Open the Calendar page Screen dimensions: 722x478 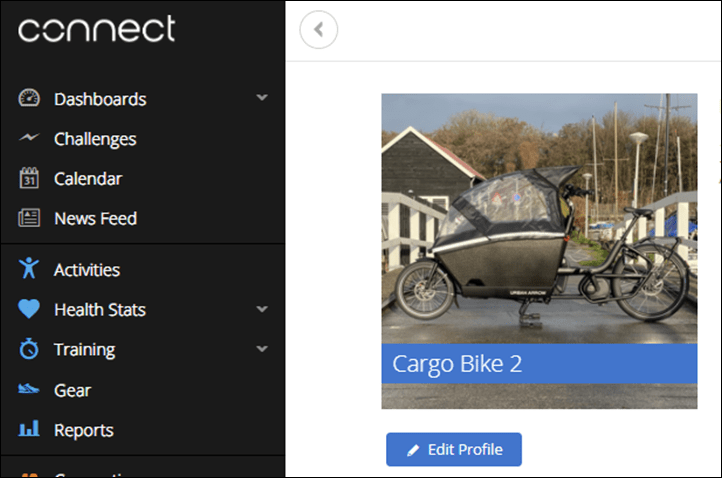[88, 179]
